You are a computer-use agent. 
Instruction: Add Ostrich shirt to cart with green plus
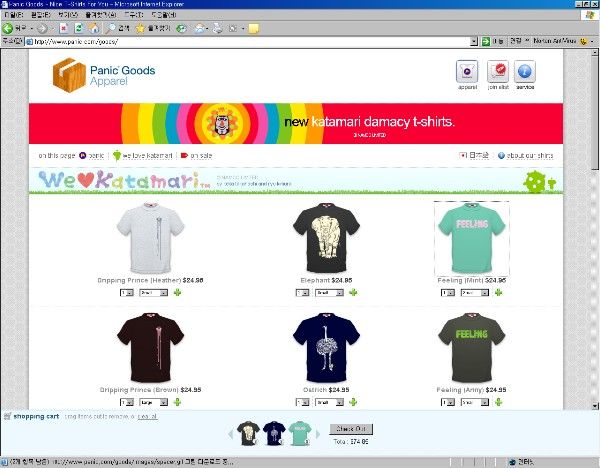(353, 402)
